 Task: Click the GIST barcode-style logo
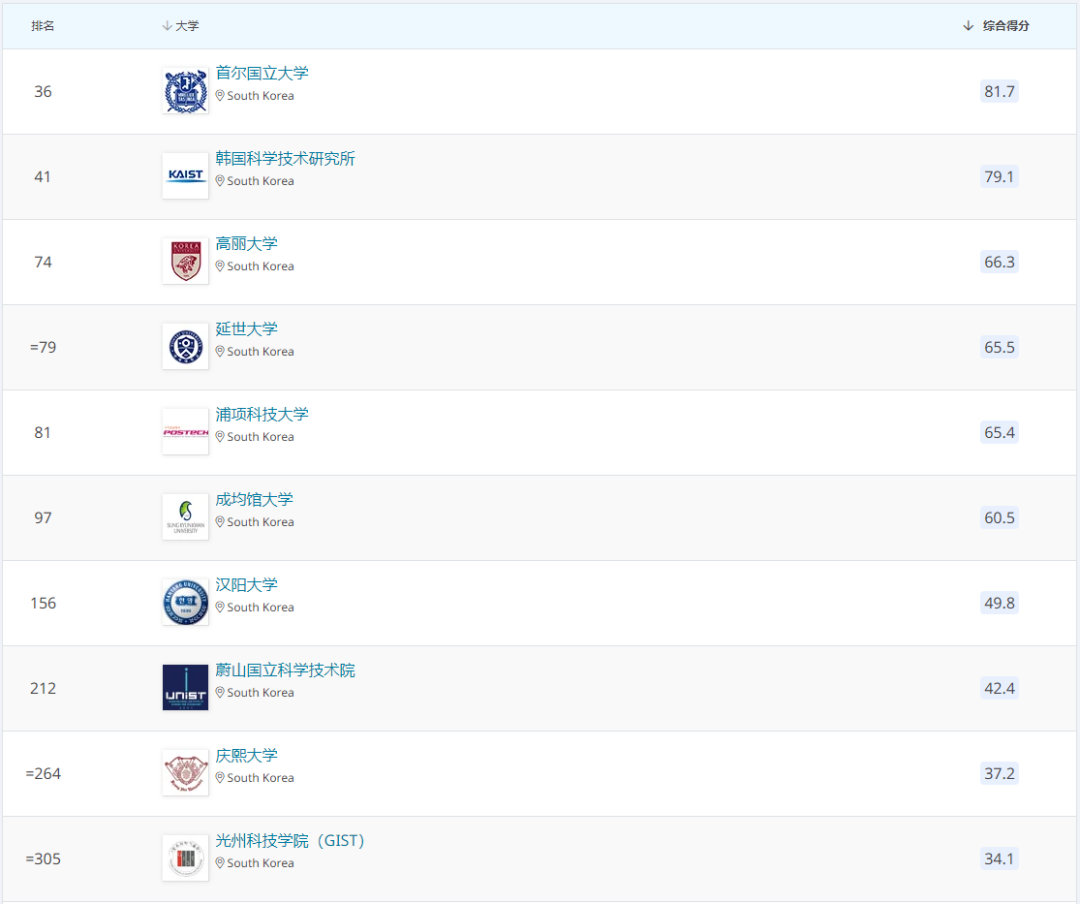click(x=185, y=859)
